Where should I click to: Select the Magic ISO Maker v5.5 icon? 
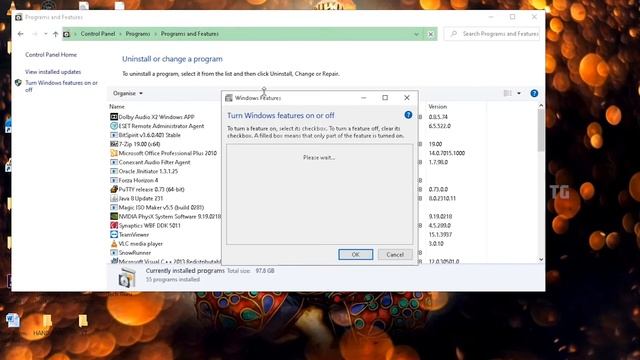click(x=114, y=207)
